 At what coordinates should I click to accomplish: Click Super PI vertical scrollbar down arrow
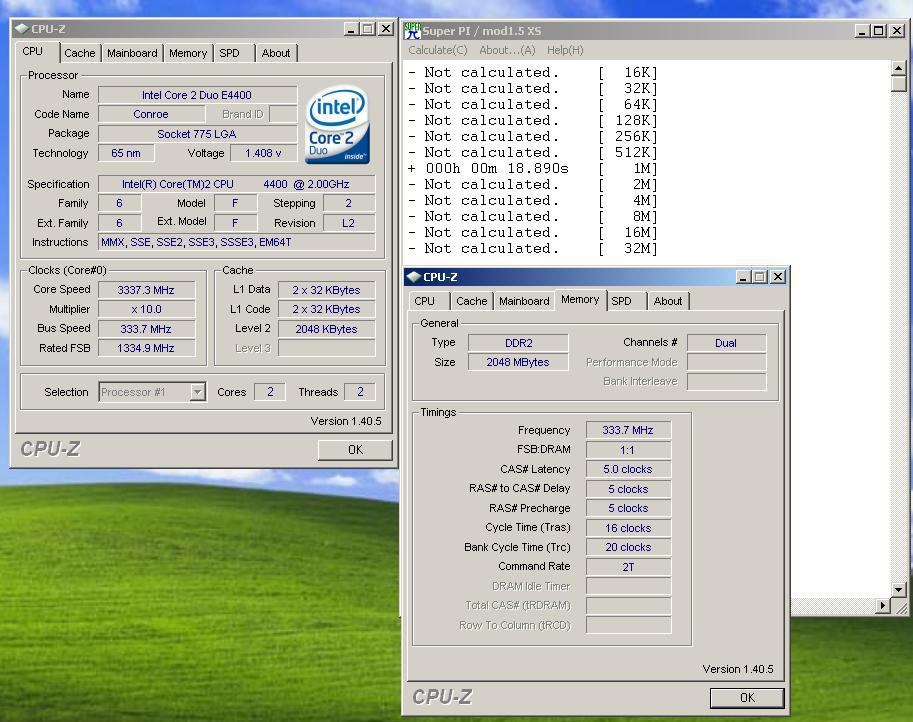pyautogui.click(x=898, y=590)
